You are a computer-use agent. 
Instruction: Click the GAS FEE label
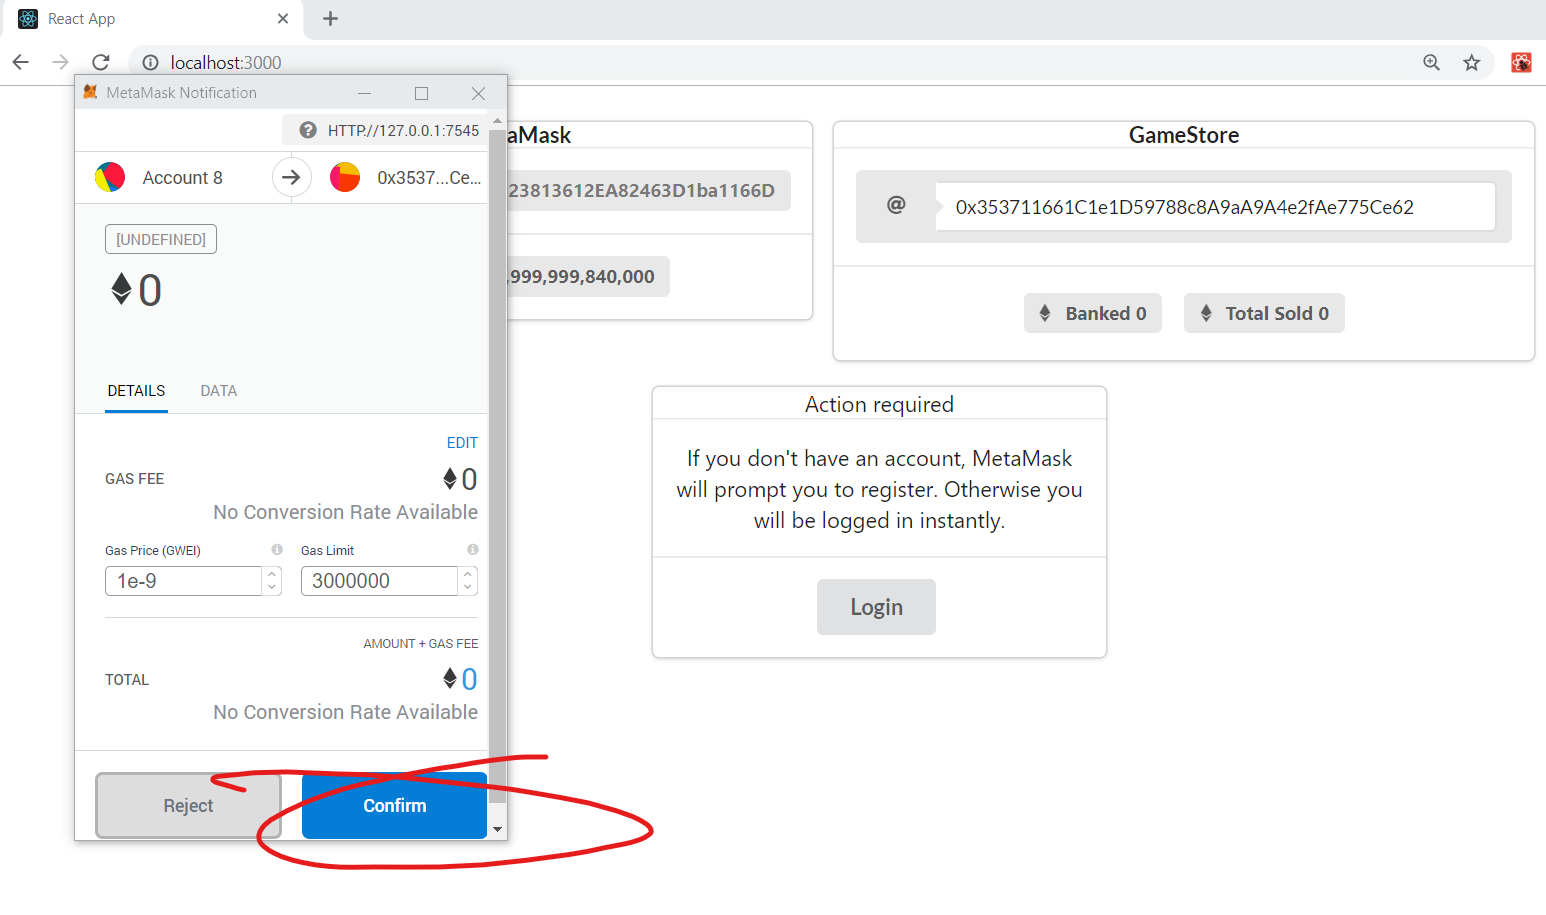pos(135,479)
